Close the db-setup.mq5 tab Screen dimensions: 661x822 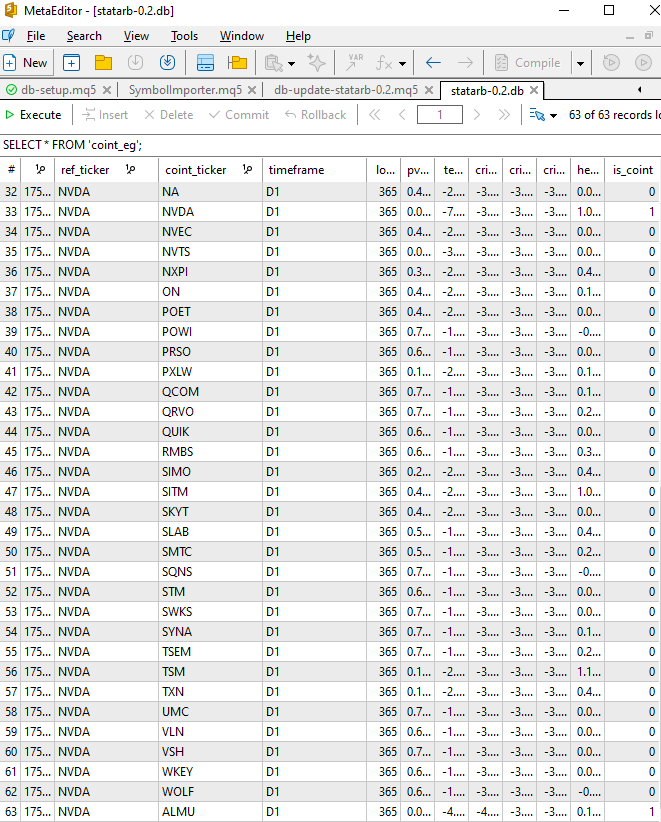point(107,90)
